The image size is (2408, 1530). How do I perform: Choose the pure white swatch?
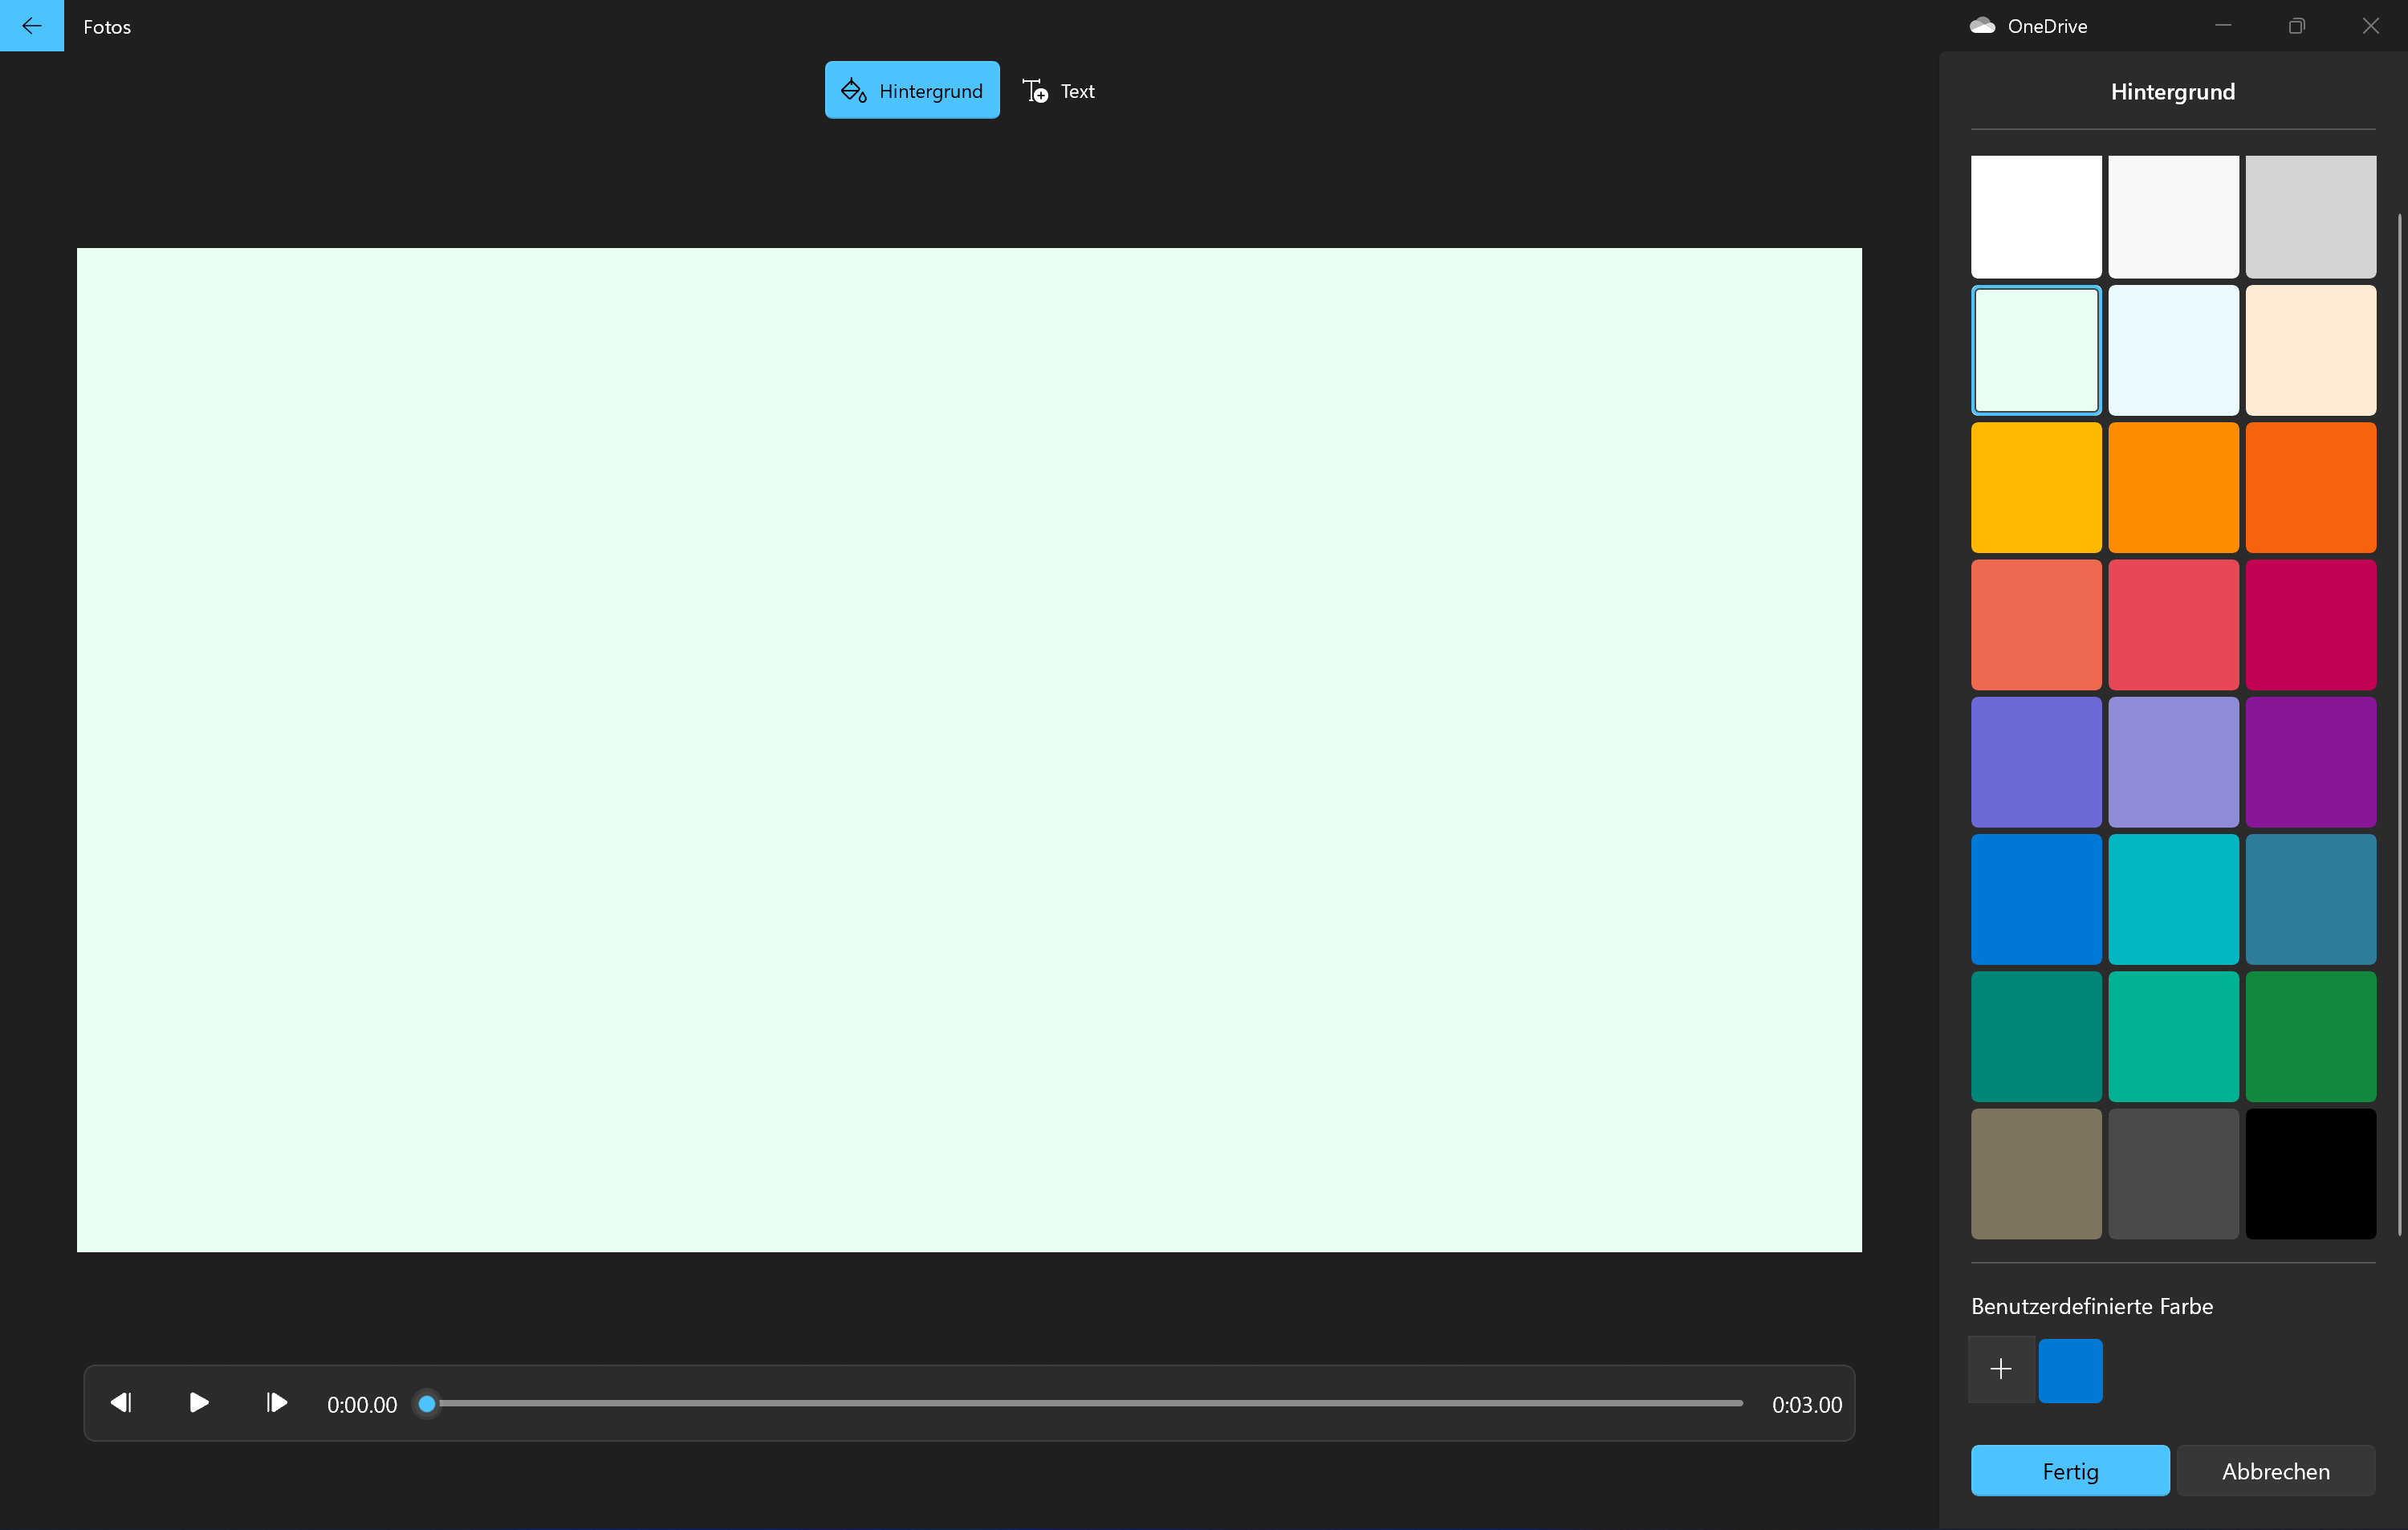point(2036,216)
